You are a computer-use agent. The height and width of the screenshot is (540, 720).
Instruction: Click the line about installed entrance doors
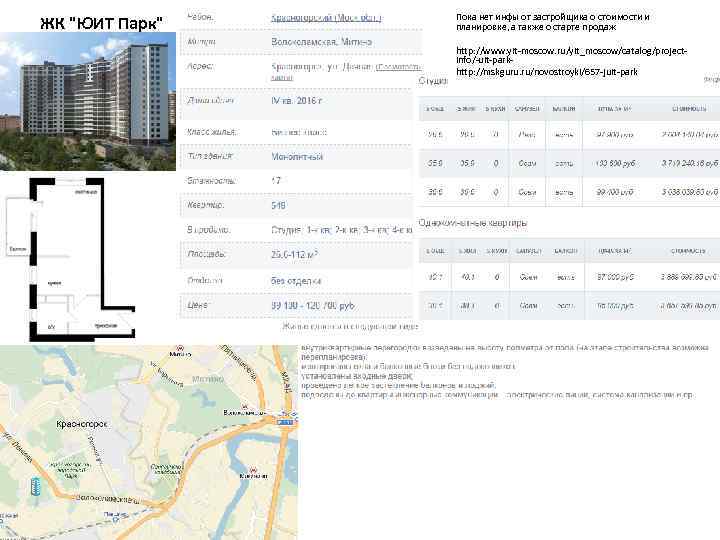click(357, 376)
